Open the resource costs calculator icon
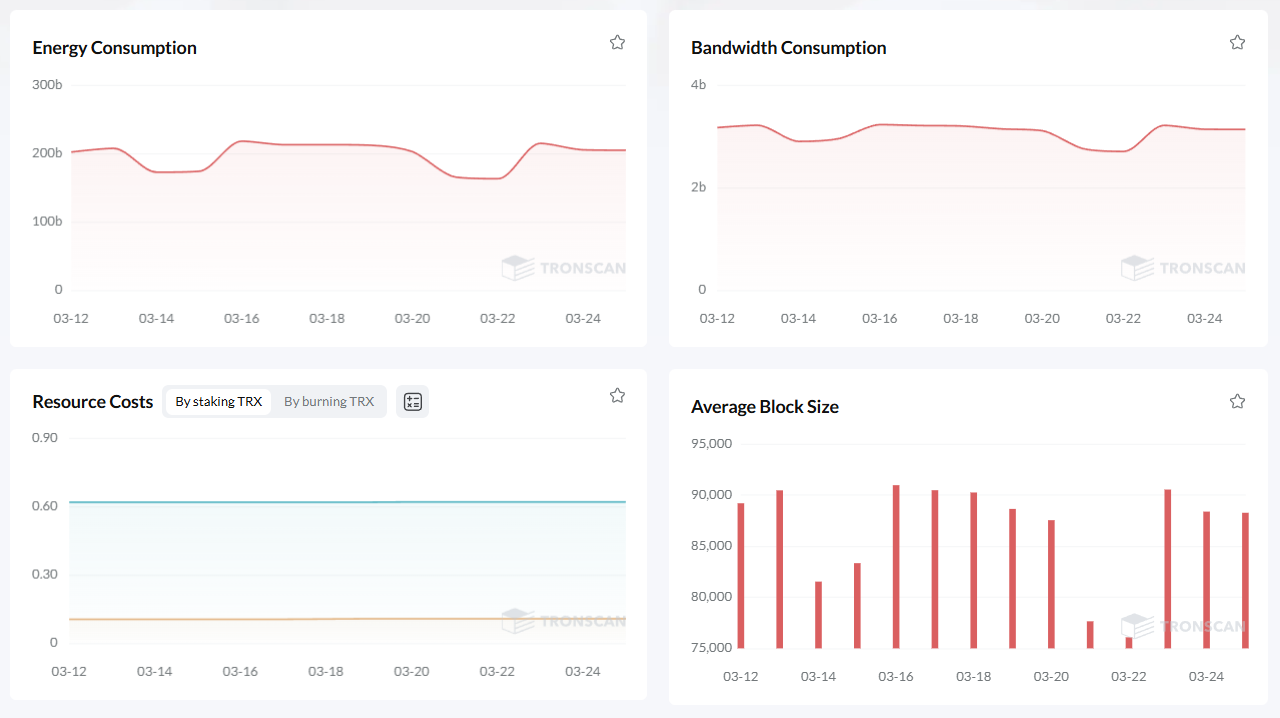 point(412,402)
